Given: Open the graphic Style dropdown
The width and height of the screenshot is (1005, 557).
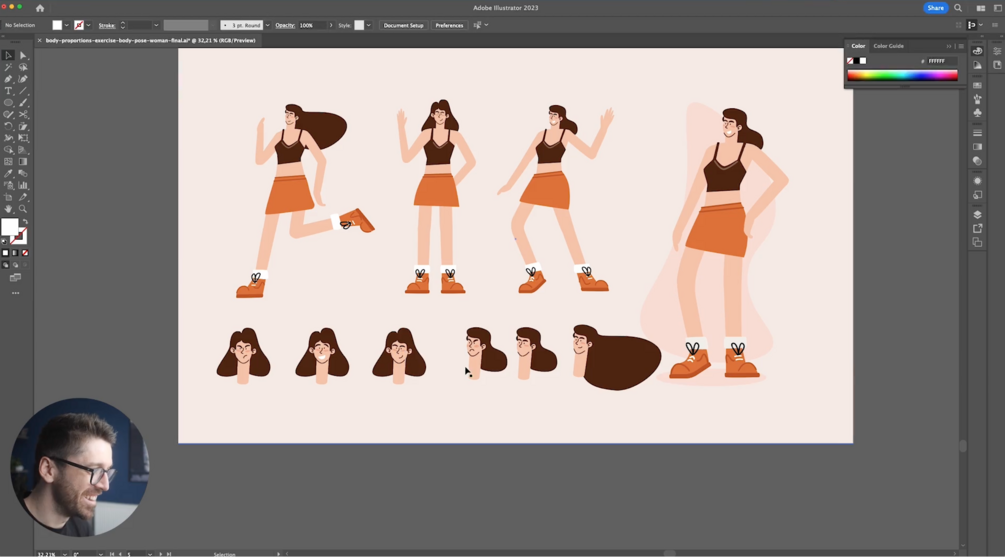Looking at the screenshot, I should coord(369,26).
